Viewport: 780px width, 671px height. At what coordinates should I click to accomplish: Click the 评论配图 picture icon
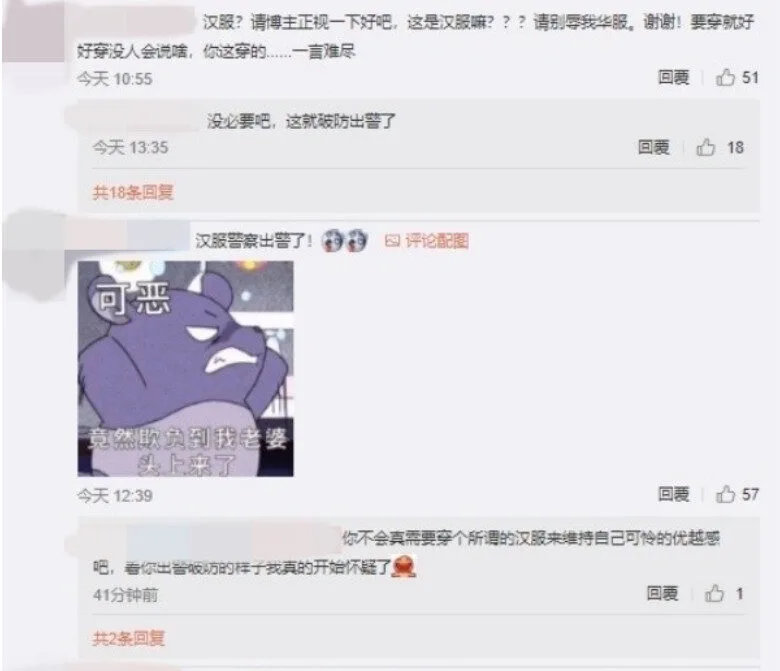tap(392, 241)
